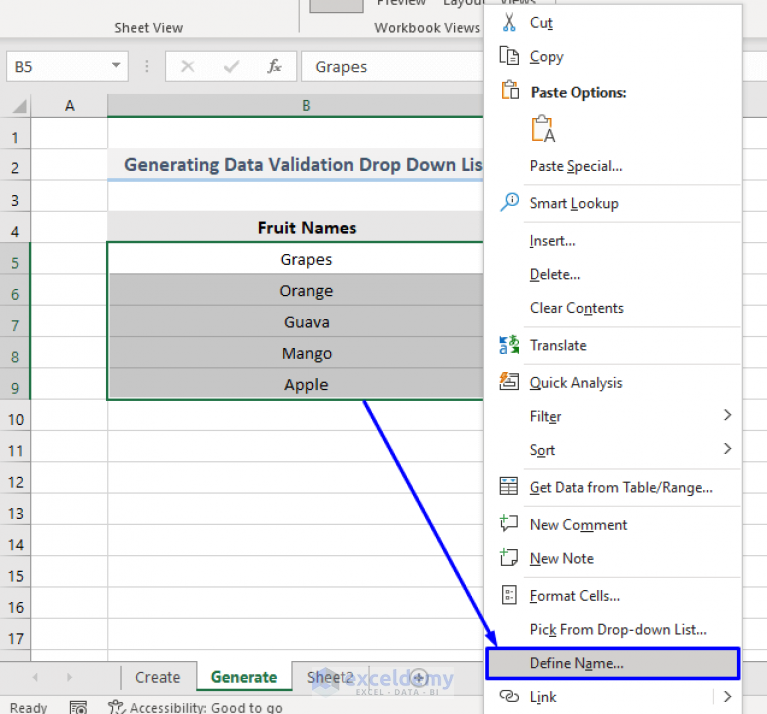This screenshot has width=767, height=714.
Task: Click the Copy pages icon
Action: pyautogui.click(x=509, y=56)
